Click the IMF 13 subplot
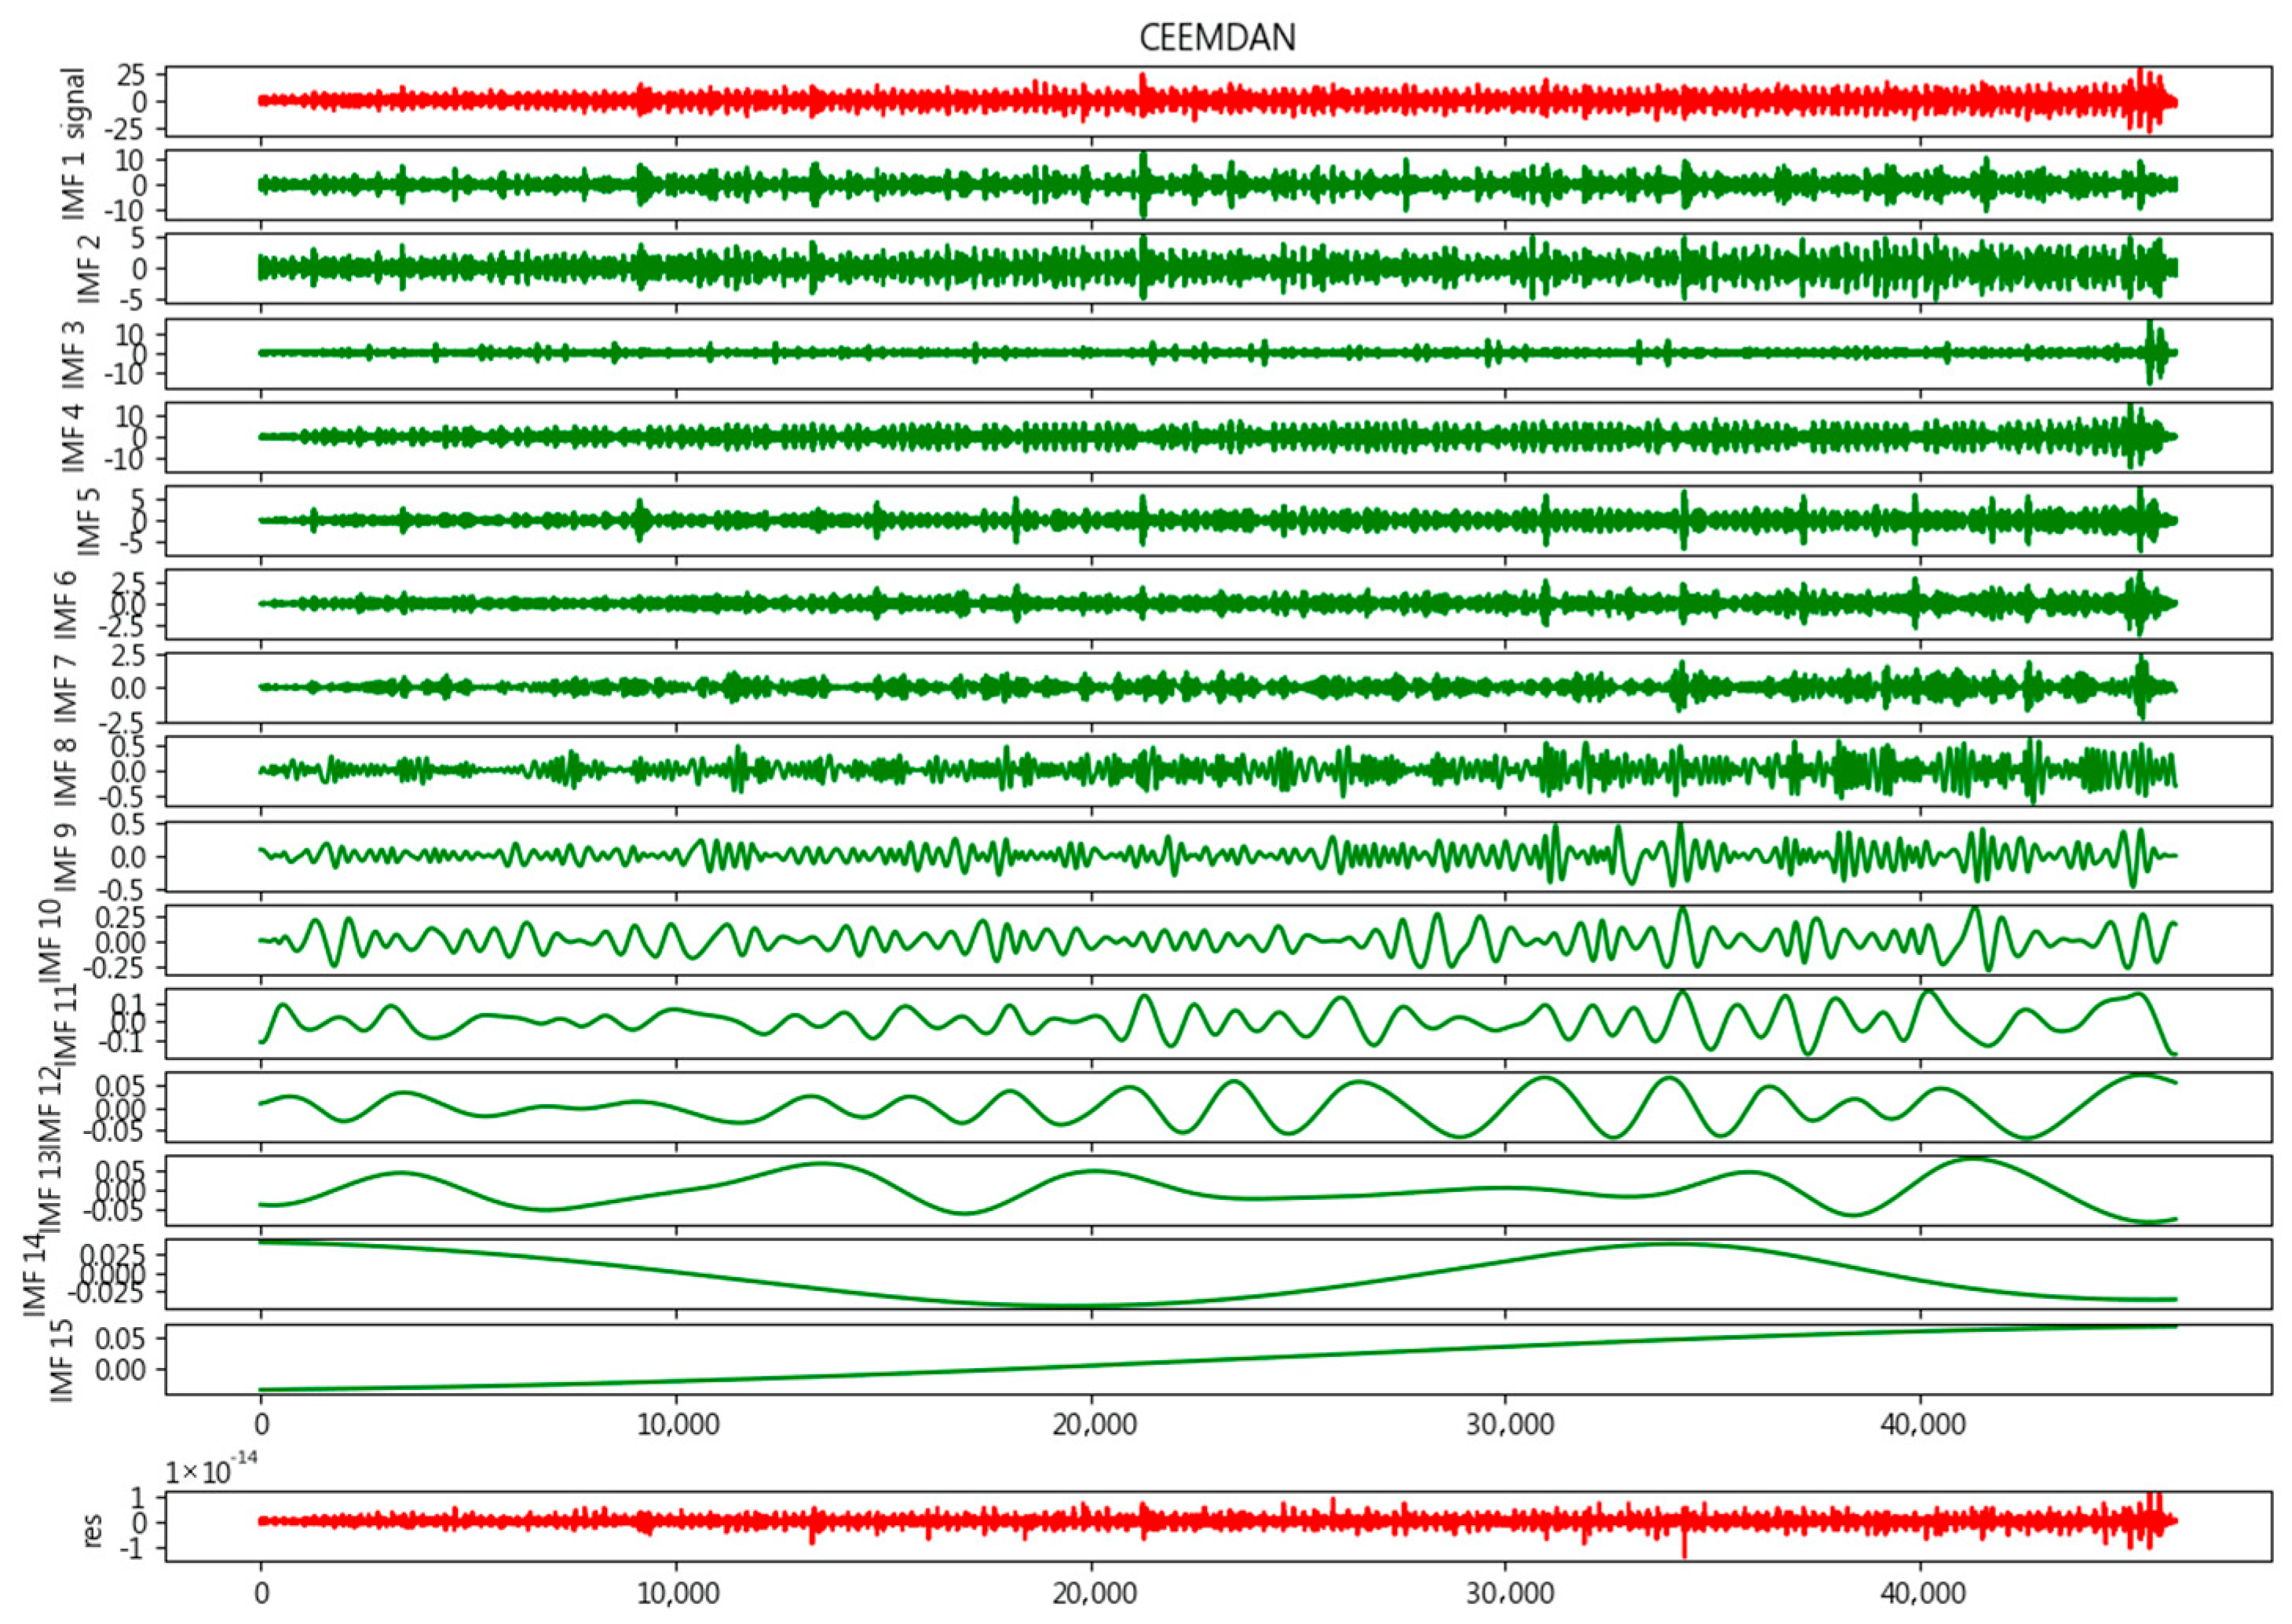Screen dimensions: 2292x1624 tap(1217, 1190)
